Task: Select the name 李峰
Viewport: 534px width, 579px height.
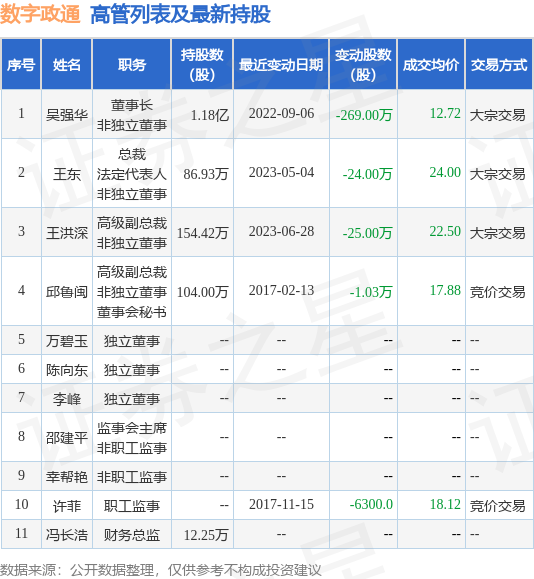Action: click(67, 399)
